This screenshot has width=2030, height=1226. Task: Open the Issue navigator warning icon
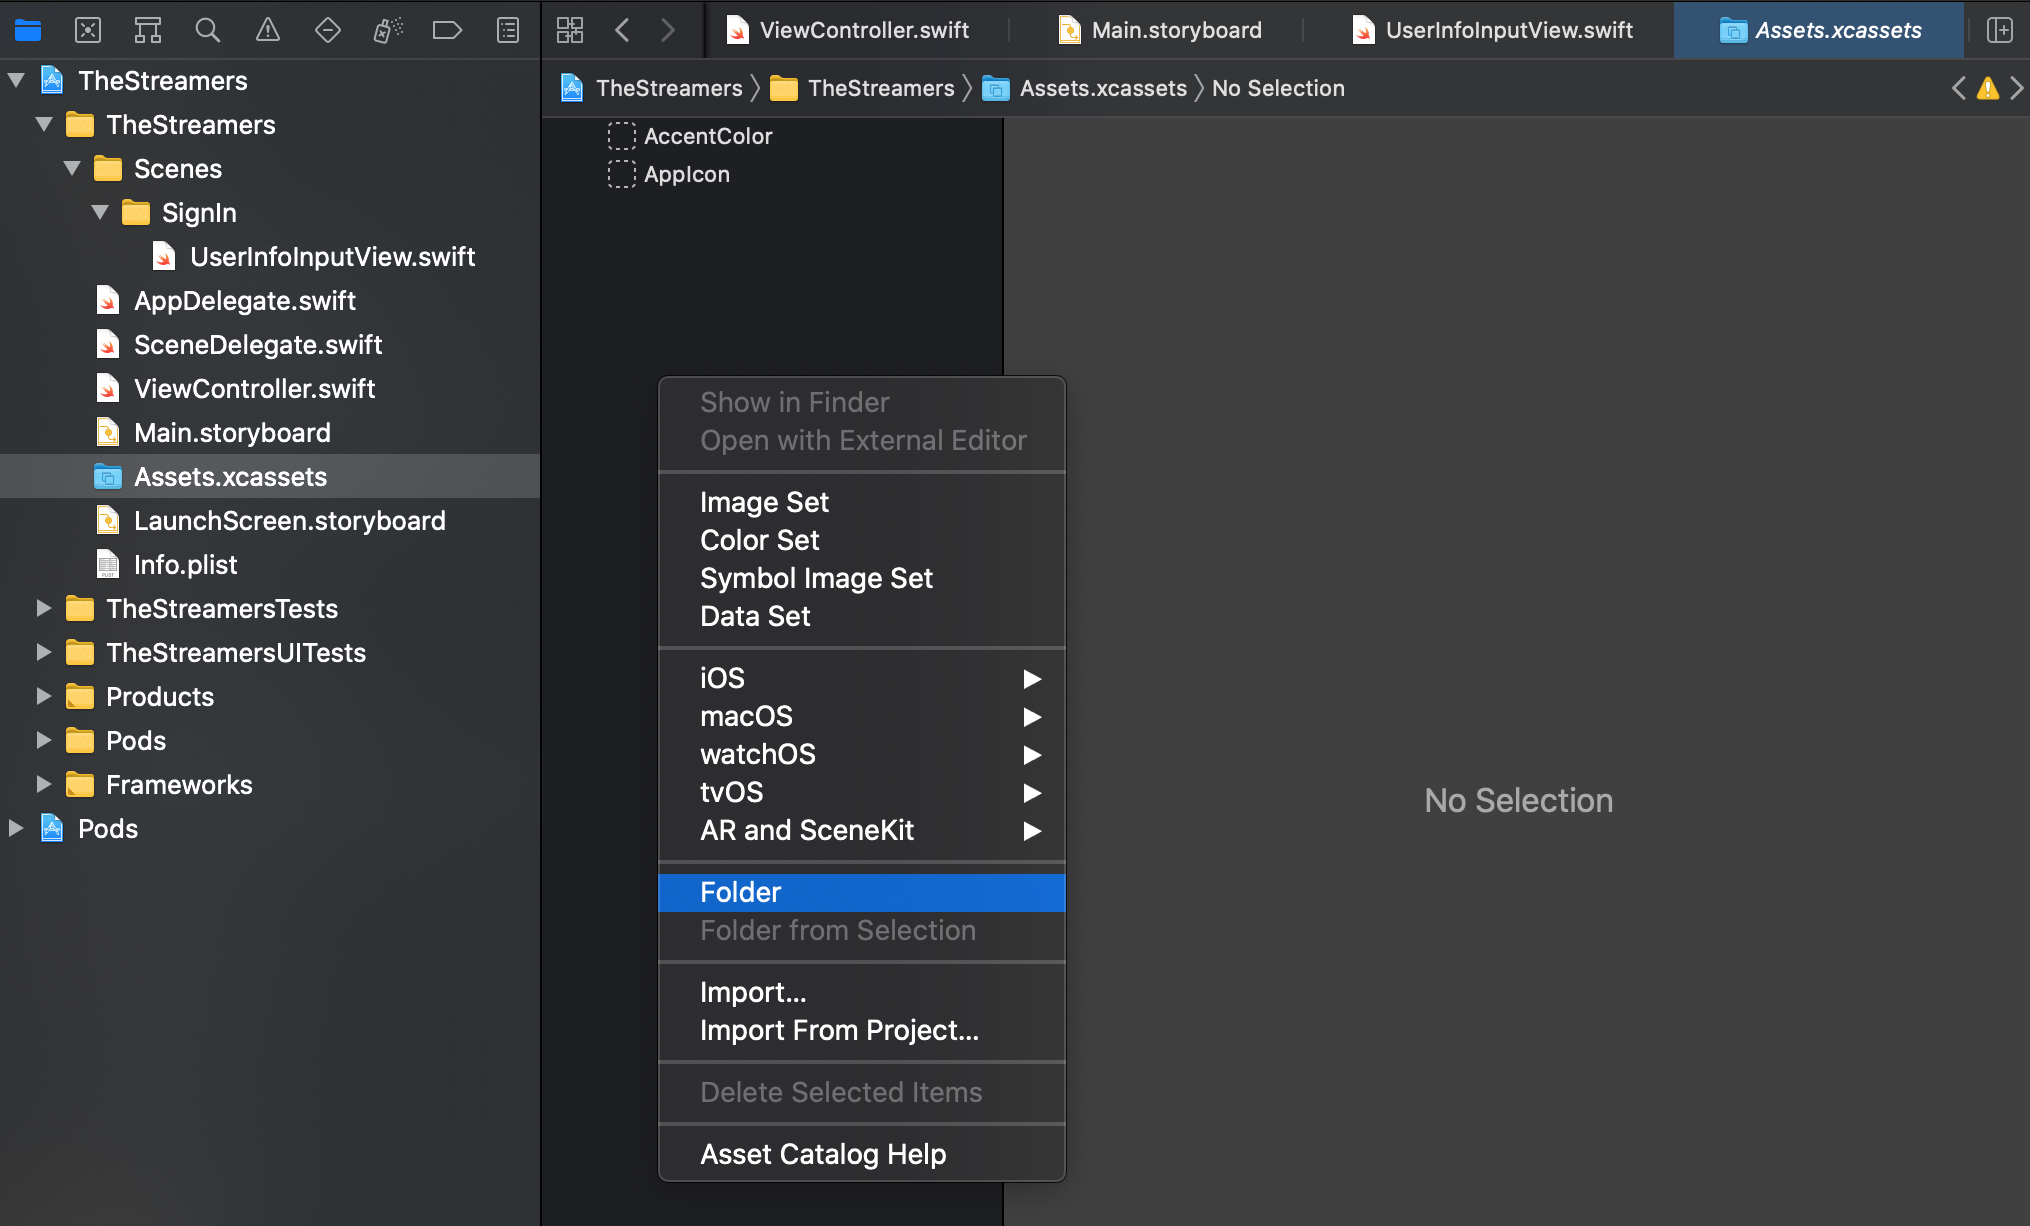tap(267, 30)
